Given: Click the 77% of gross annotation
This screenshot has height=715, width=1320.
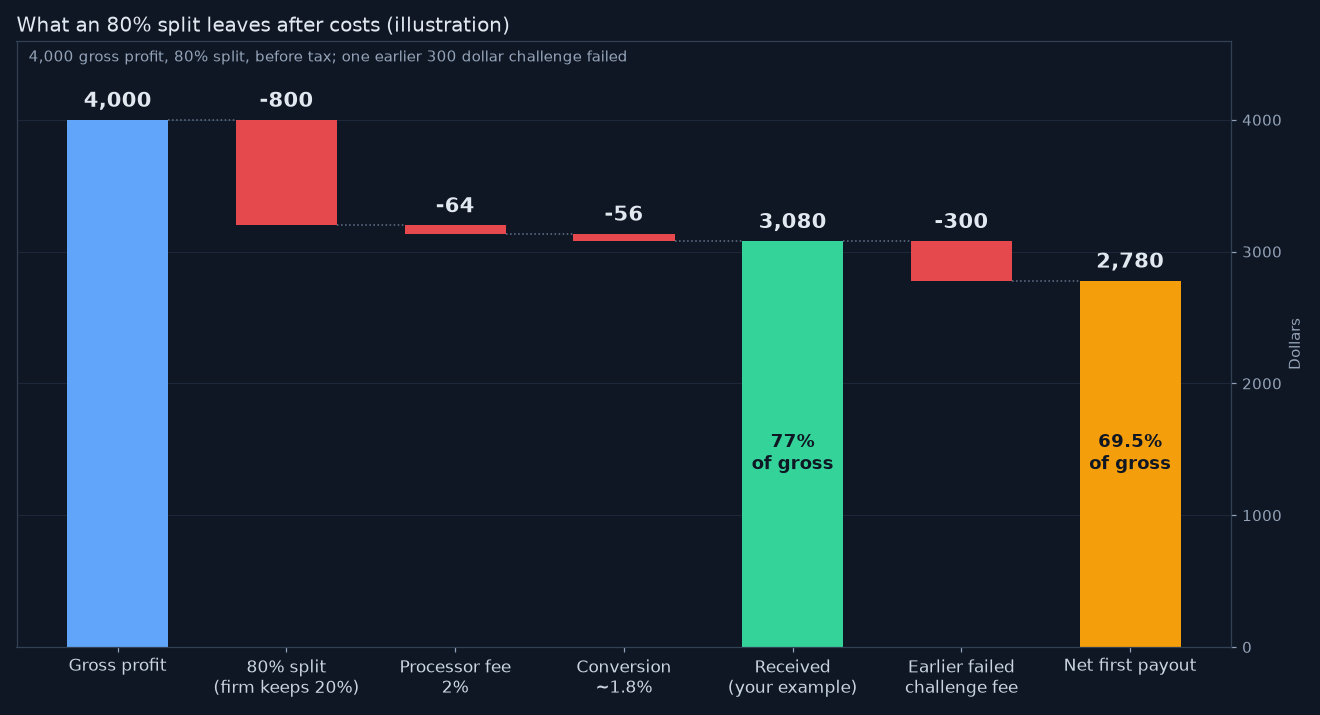Looking at the screenshot, I should (792, 452).
